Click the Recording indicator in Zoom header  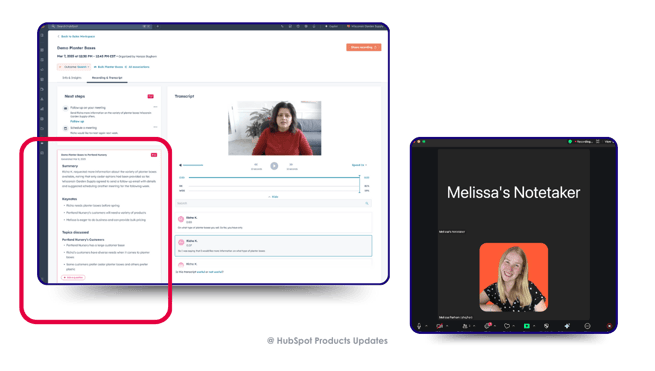coord(584,142)
